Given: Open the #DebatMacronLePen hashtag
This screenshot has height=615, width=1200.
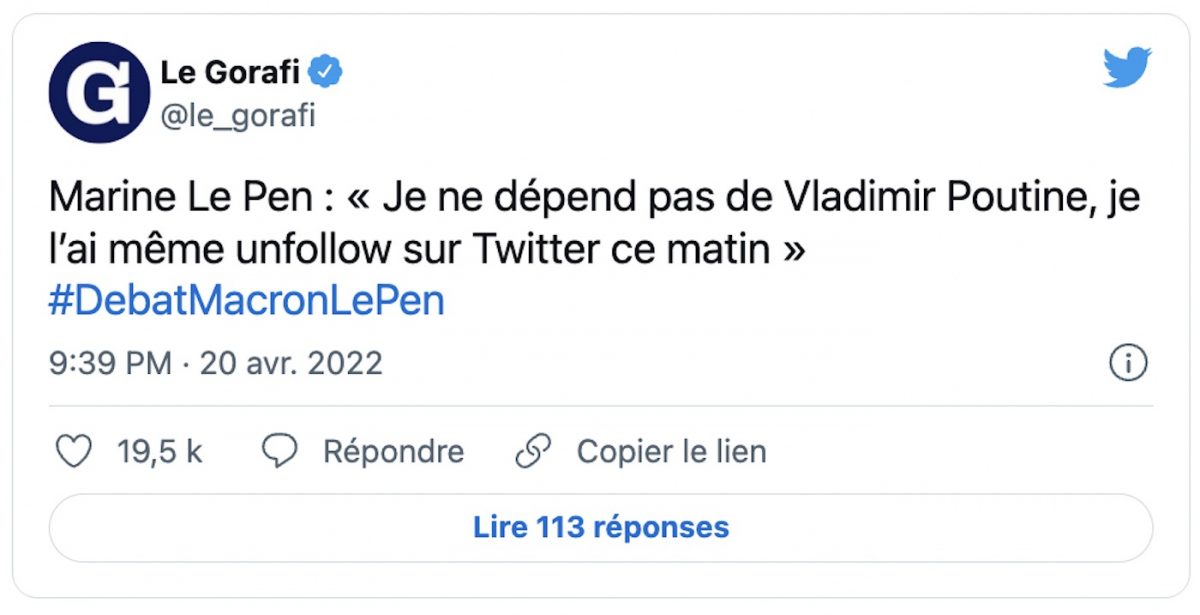Looking at the screenshot, I should click(246, 300).
